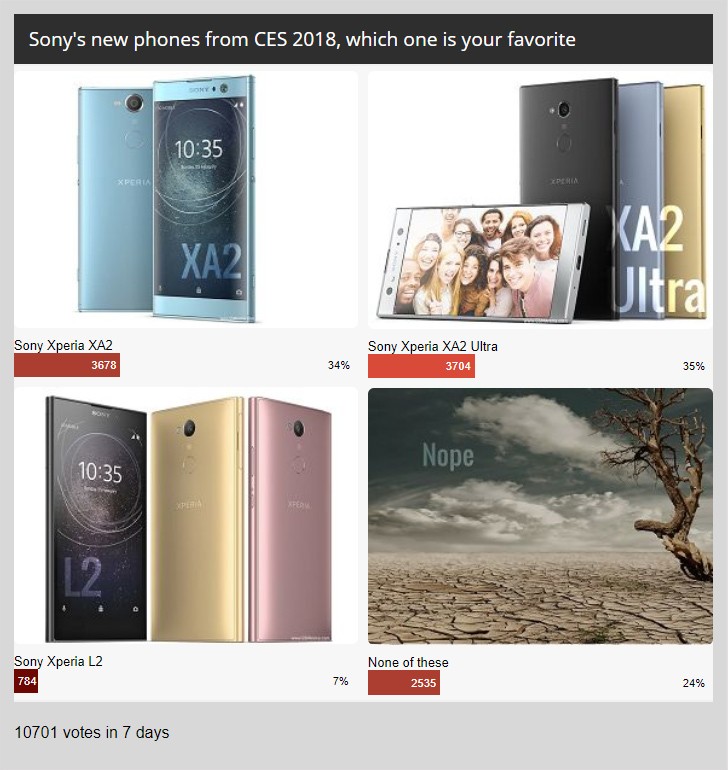Screen dimensions: 728x770
Task: Click the 7% result for Xperia L2
Action: [340, 681]
